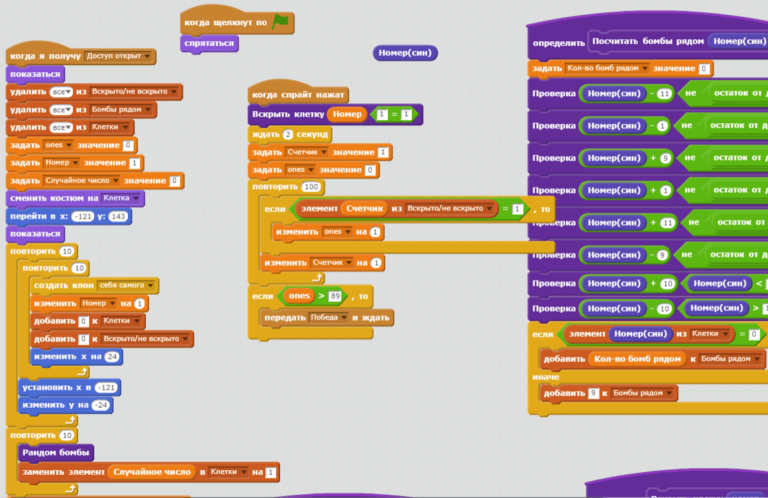Image resolution: width=768 pixels, height=498 pixels.
Task: Open 'Кол-во бомб рядом' dropdown in задать block
Action: (645, 69)
